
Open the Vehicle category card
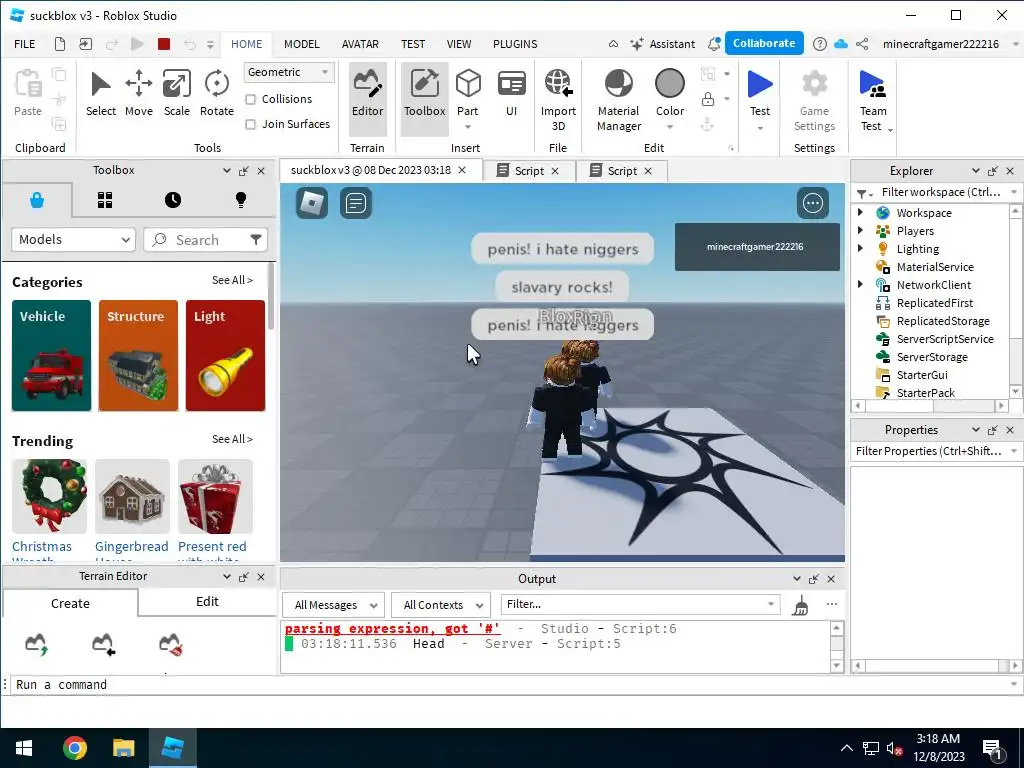(x=52, y=355)
